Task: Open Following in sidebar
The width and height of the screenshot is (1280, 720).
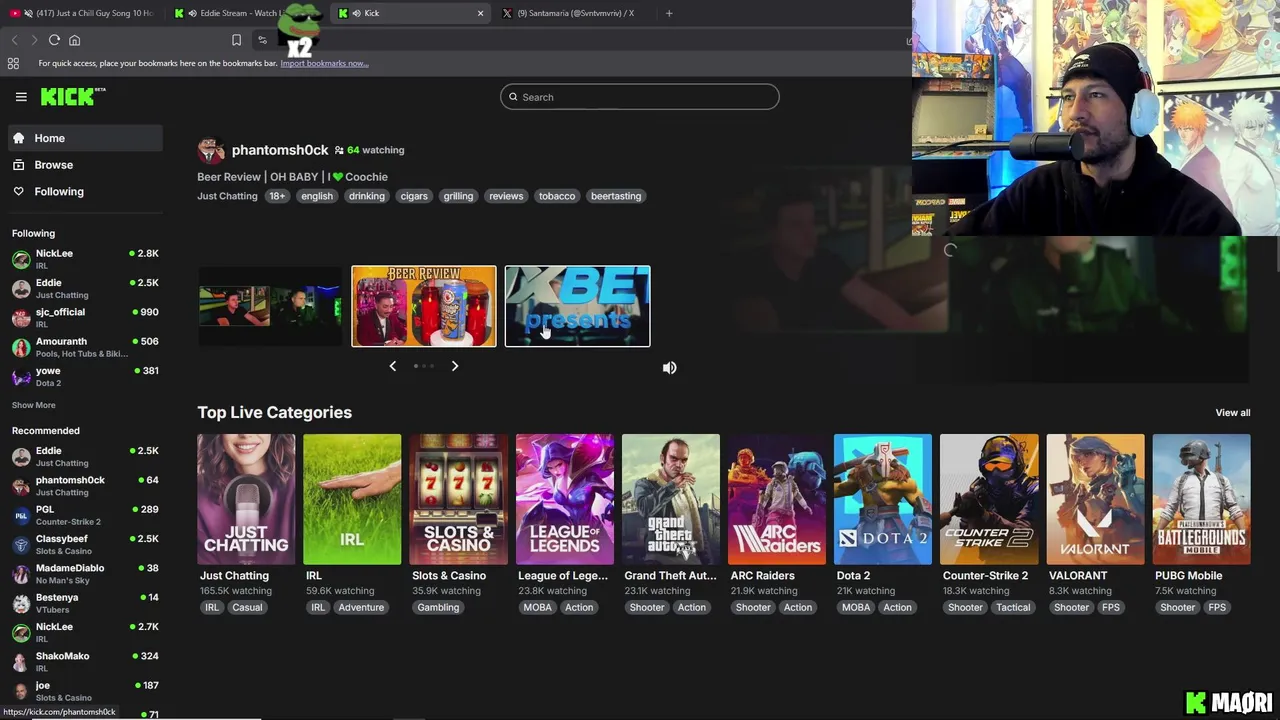Action: pos(85,191)
